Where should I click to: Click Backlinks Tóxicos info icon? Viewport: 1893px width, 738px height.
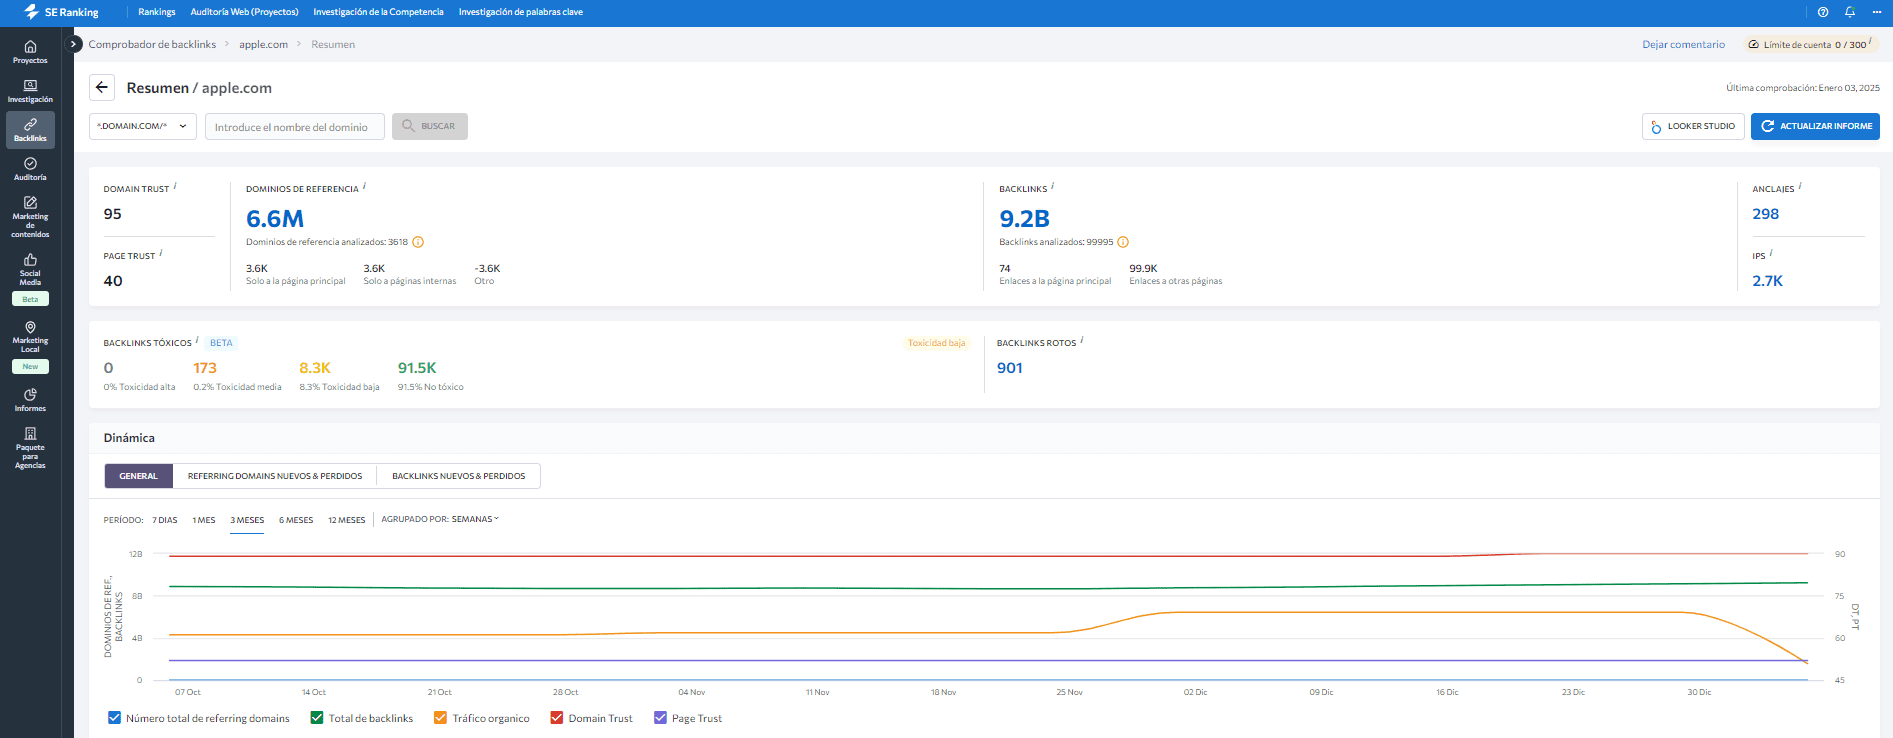197,340
